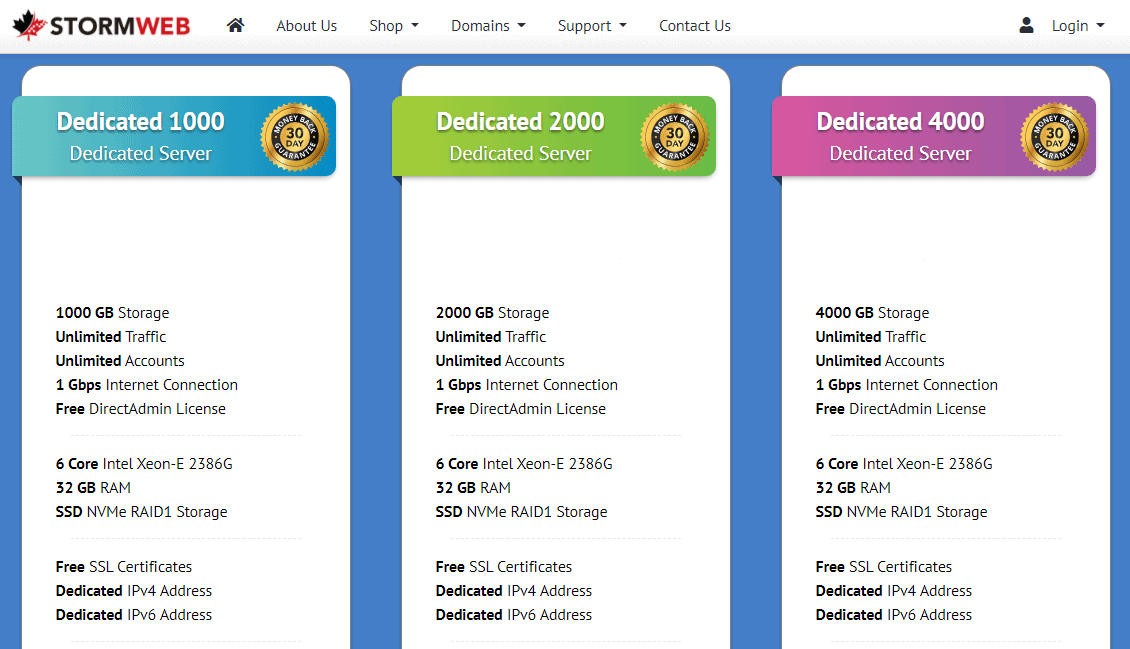Select the Dedicated 4000 plan header

933,136
